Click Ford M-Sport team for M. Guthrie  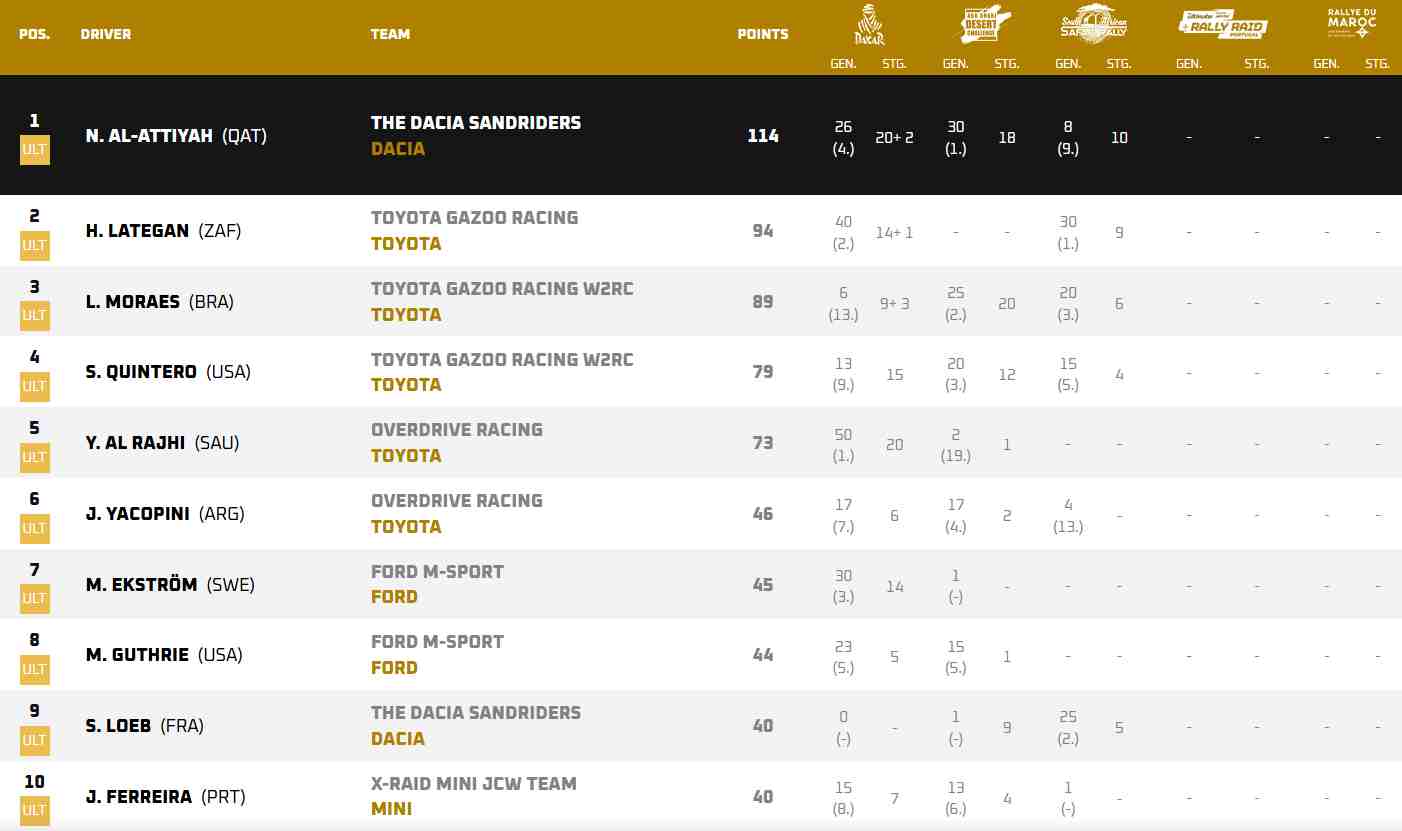click(x=437, y=642)
